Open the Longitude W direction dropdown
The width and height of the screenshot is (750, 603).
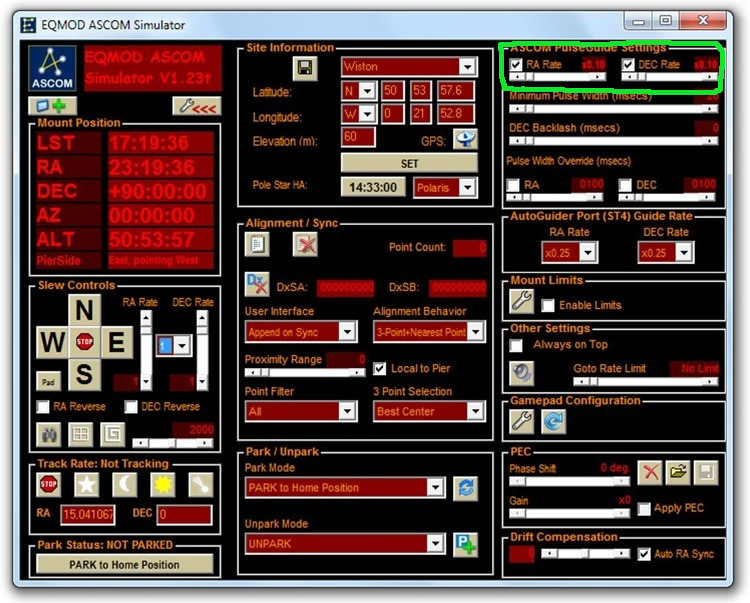367,114
